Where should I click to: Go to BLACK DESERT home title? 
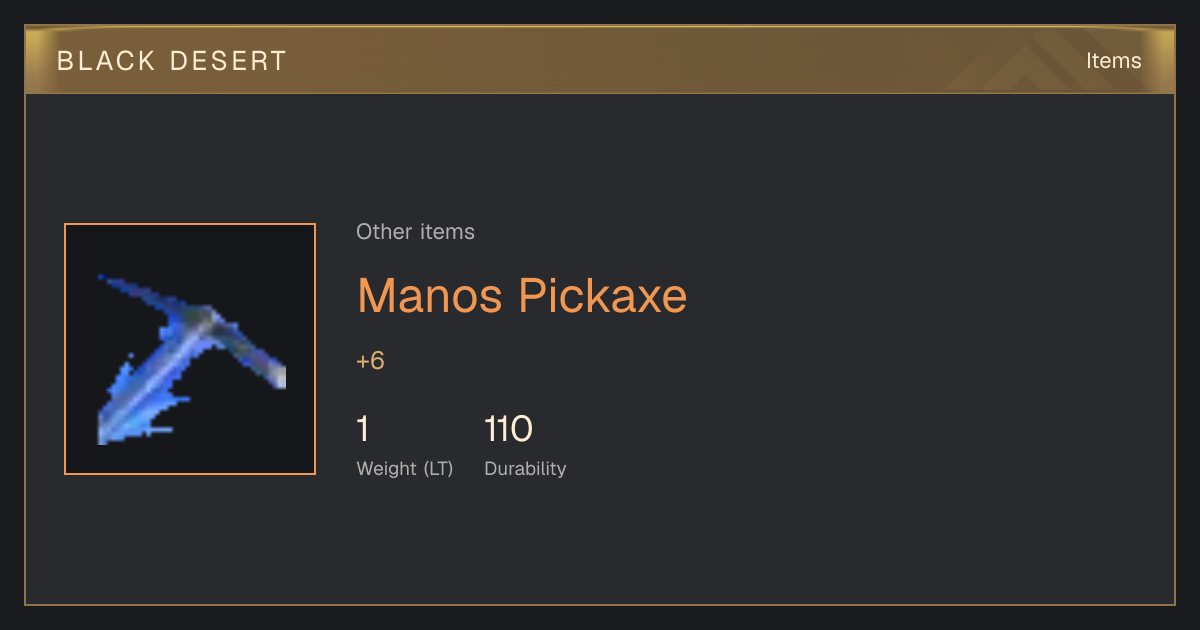172,61
